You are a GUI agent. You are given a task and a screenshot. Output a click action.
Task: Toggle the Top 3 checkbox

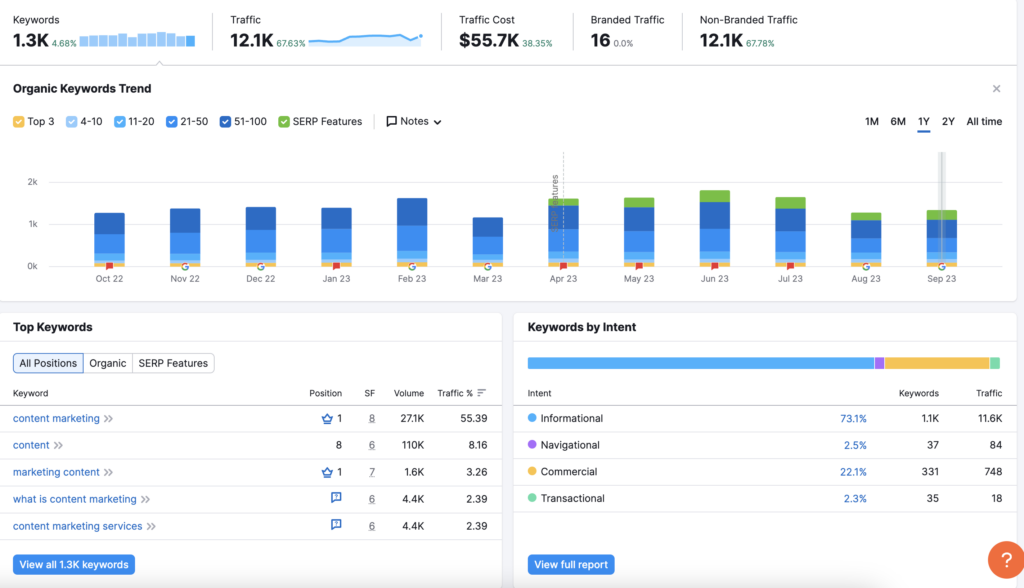(x=18, y=122)
